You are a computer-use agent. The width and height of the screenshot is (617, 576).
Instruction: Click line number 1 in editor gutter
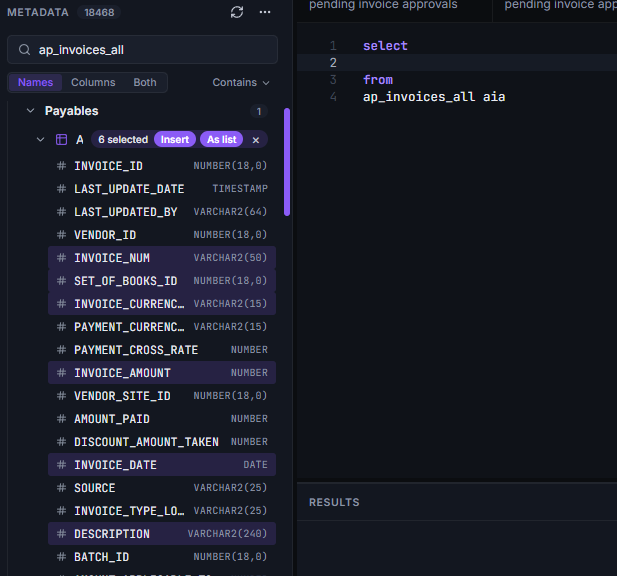[x=333, y=46]
